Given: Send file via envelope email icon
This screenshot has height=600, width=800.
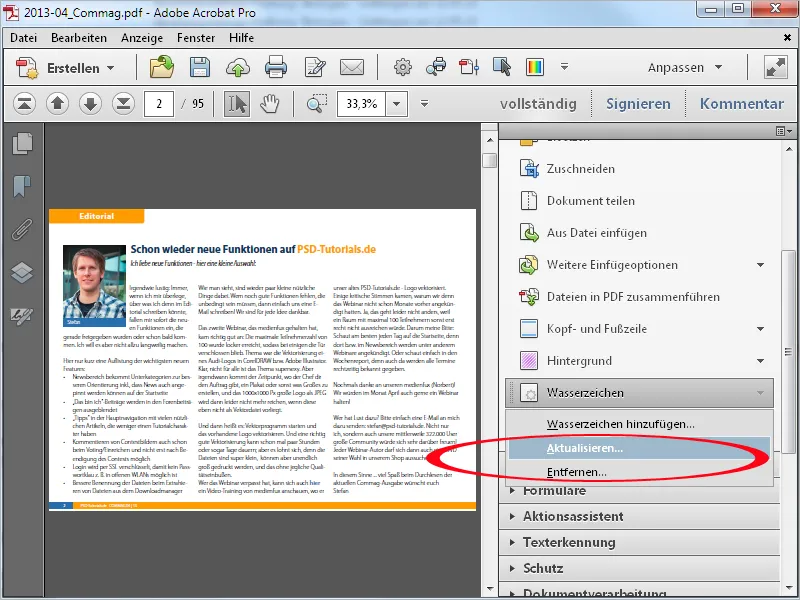Looking at the screenshot, I should 352,67.
